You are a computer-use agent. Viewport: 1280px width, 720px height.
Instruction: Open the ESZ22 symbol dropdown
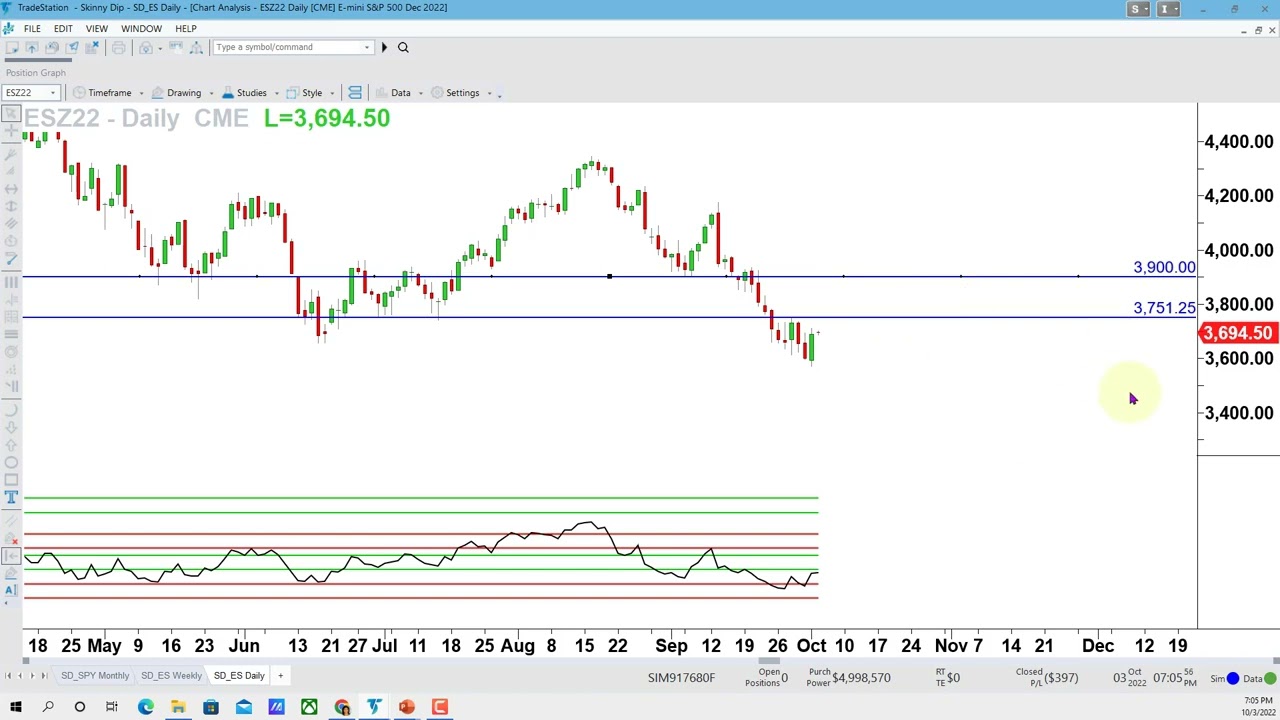click(52, 93)
